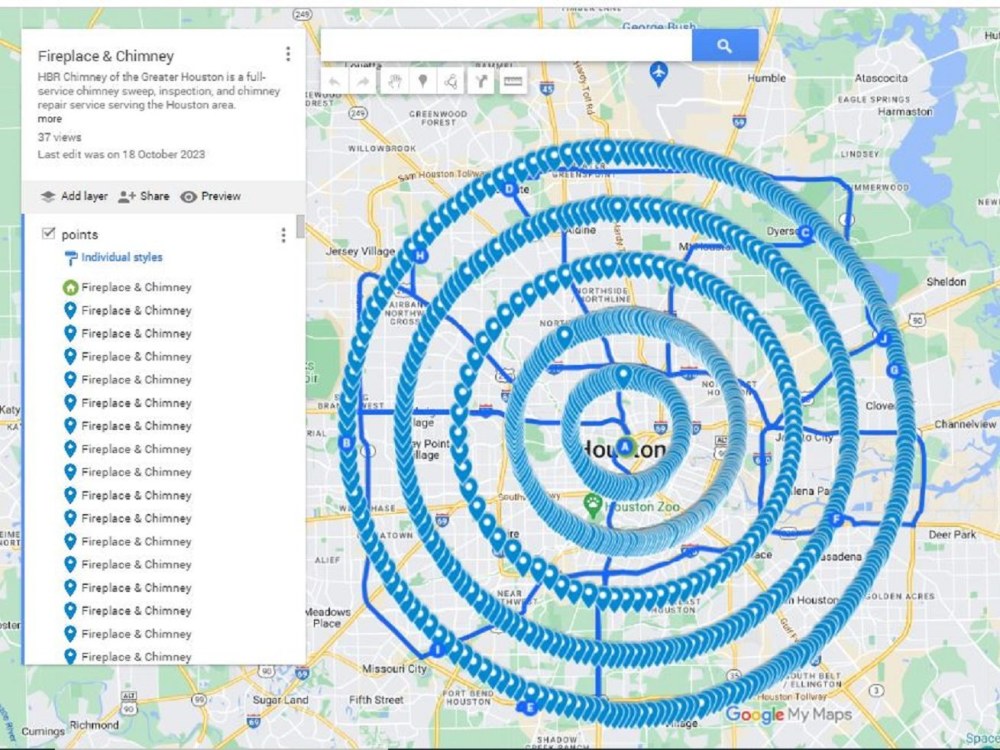Click the '37 views' text
The image size is (1000, 750).
coord(59,137)
